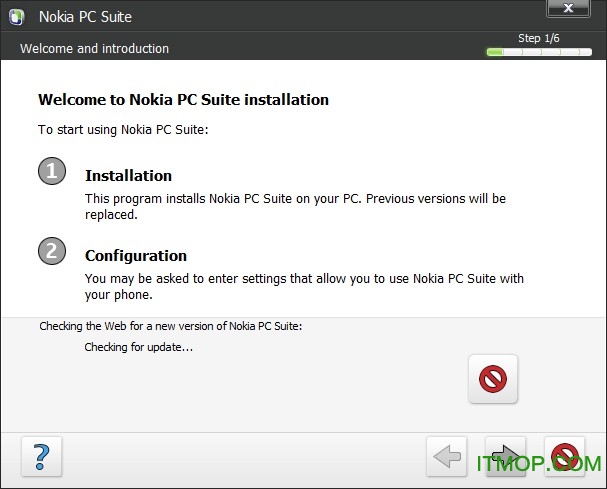Screen dimensions: 607x489
Task: Select the Installation heading
Action: coord(129,176)
